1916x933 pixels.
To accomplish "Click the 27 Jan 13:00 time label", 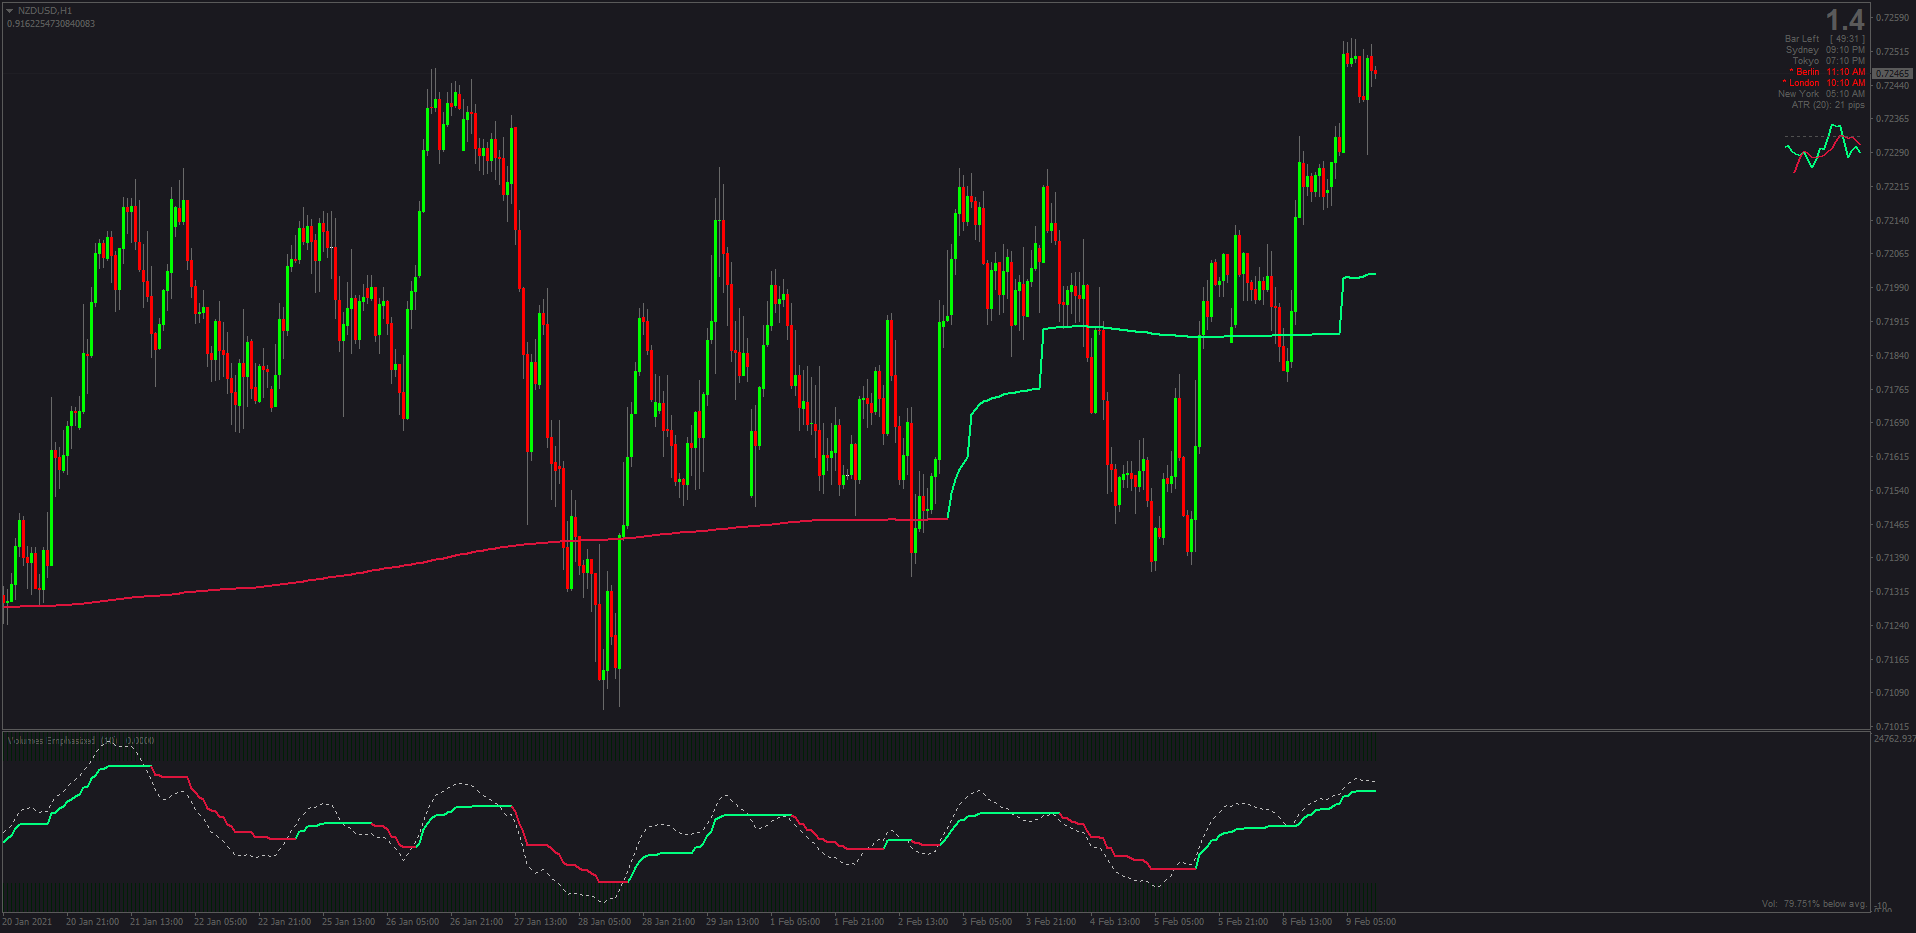I will click(x=540, y=922).
